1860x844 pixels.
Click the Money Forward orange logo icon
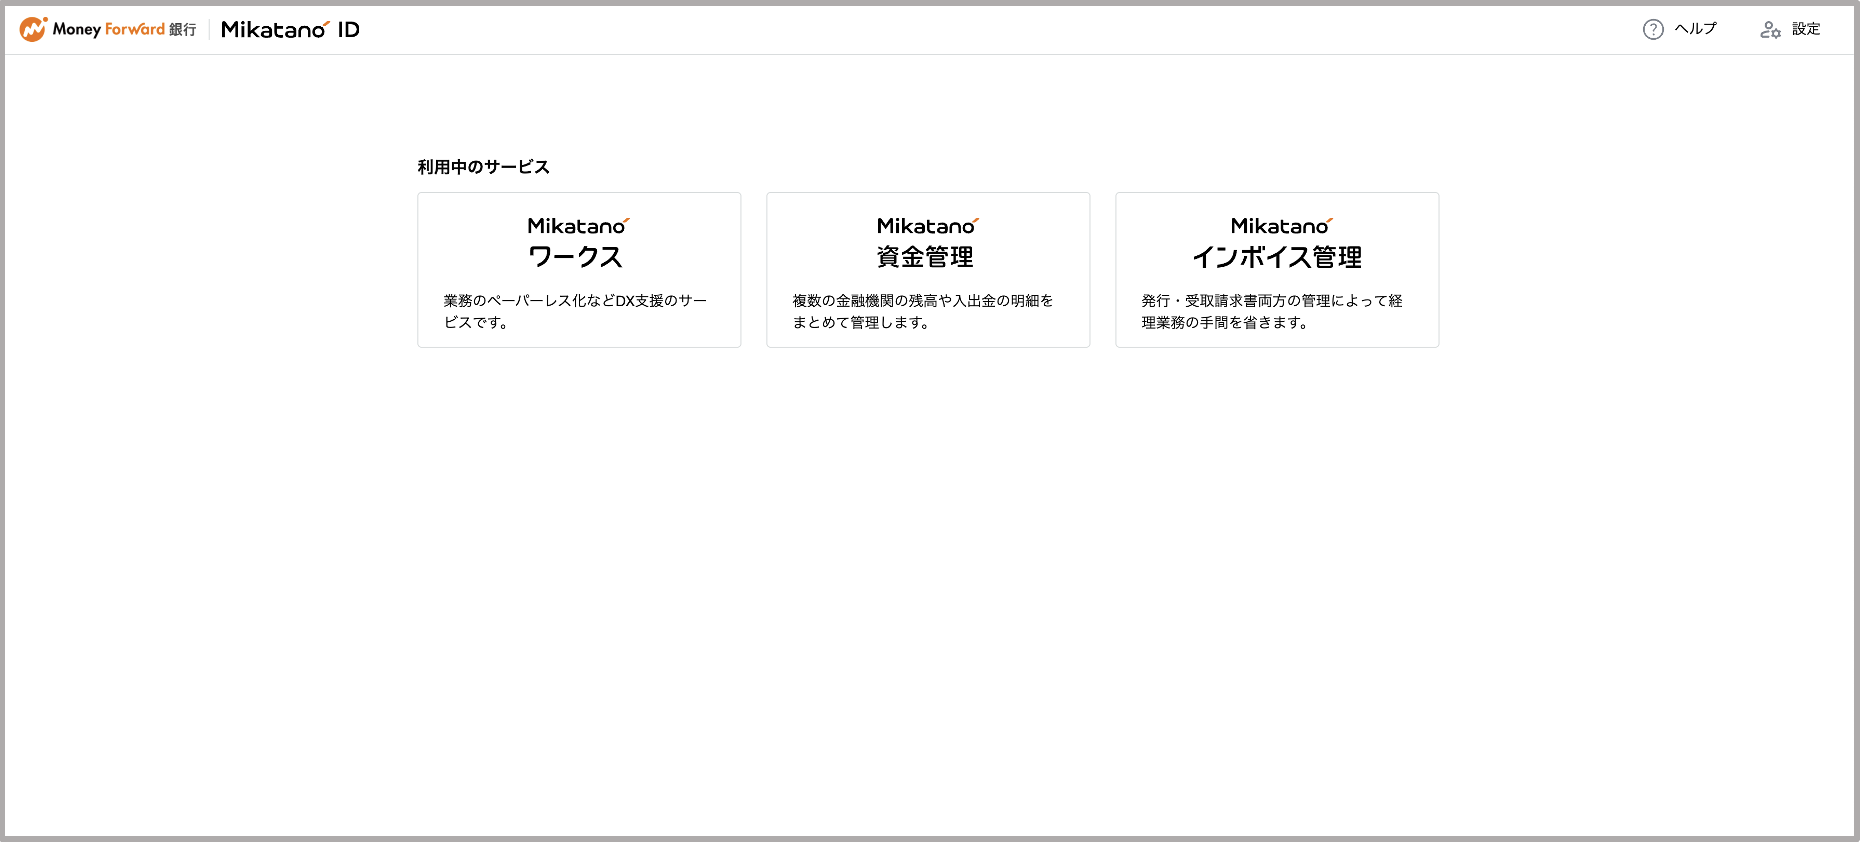coord(34,29)
